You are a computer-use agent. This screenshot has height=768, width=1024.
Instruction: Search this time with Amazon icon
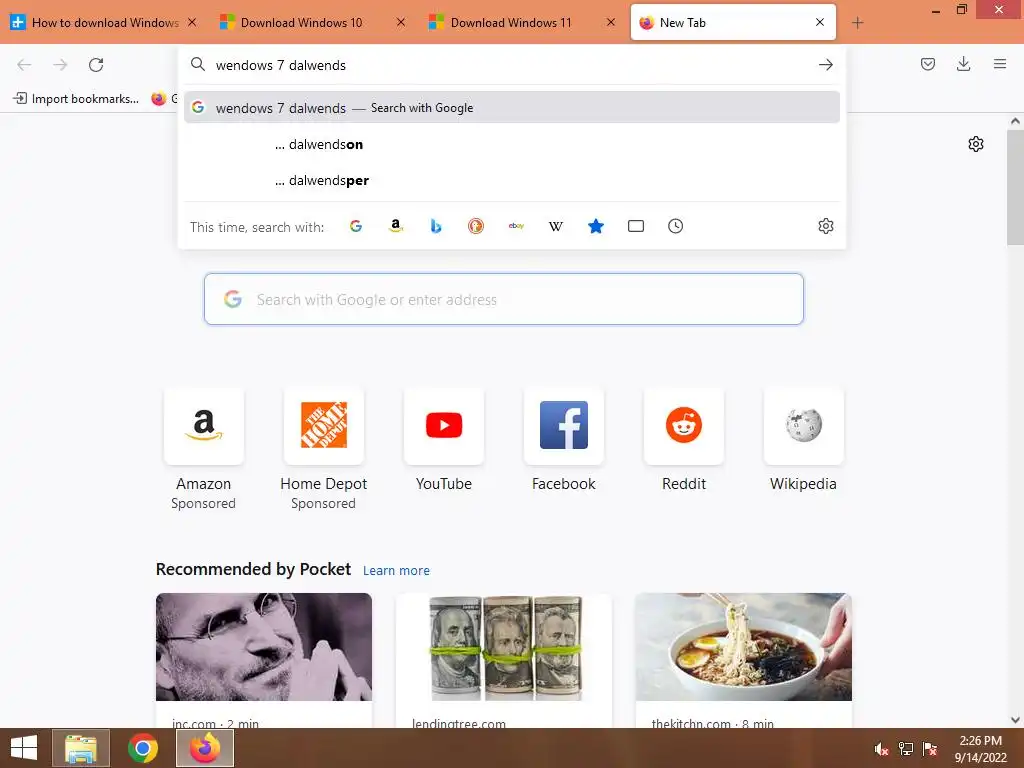coord(396,226)
